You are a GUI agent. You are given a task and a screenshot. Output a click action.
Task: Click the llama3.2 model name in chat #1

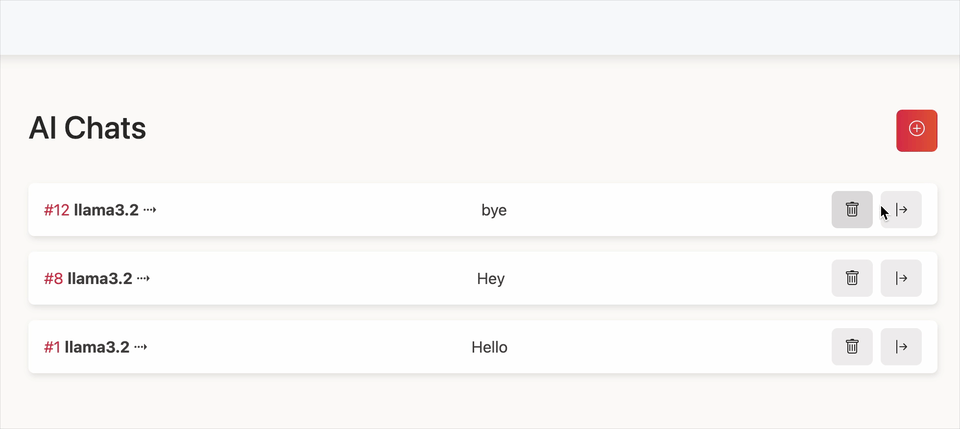coord(97,347)
